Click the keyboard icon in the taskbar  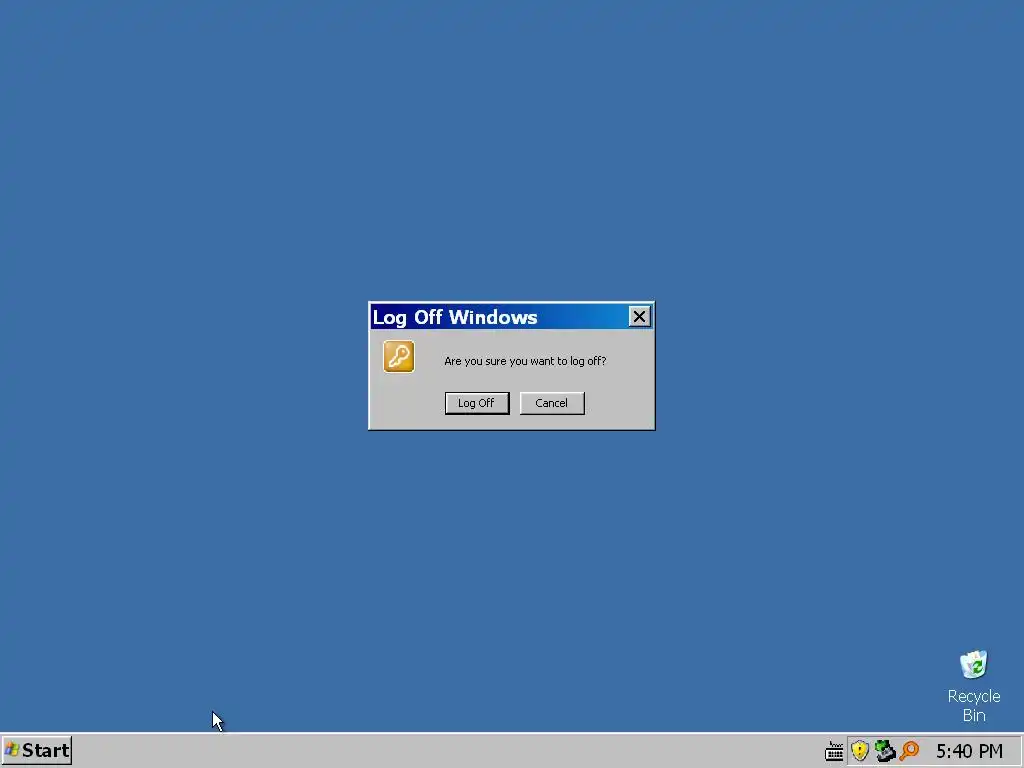click(834, 751)
